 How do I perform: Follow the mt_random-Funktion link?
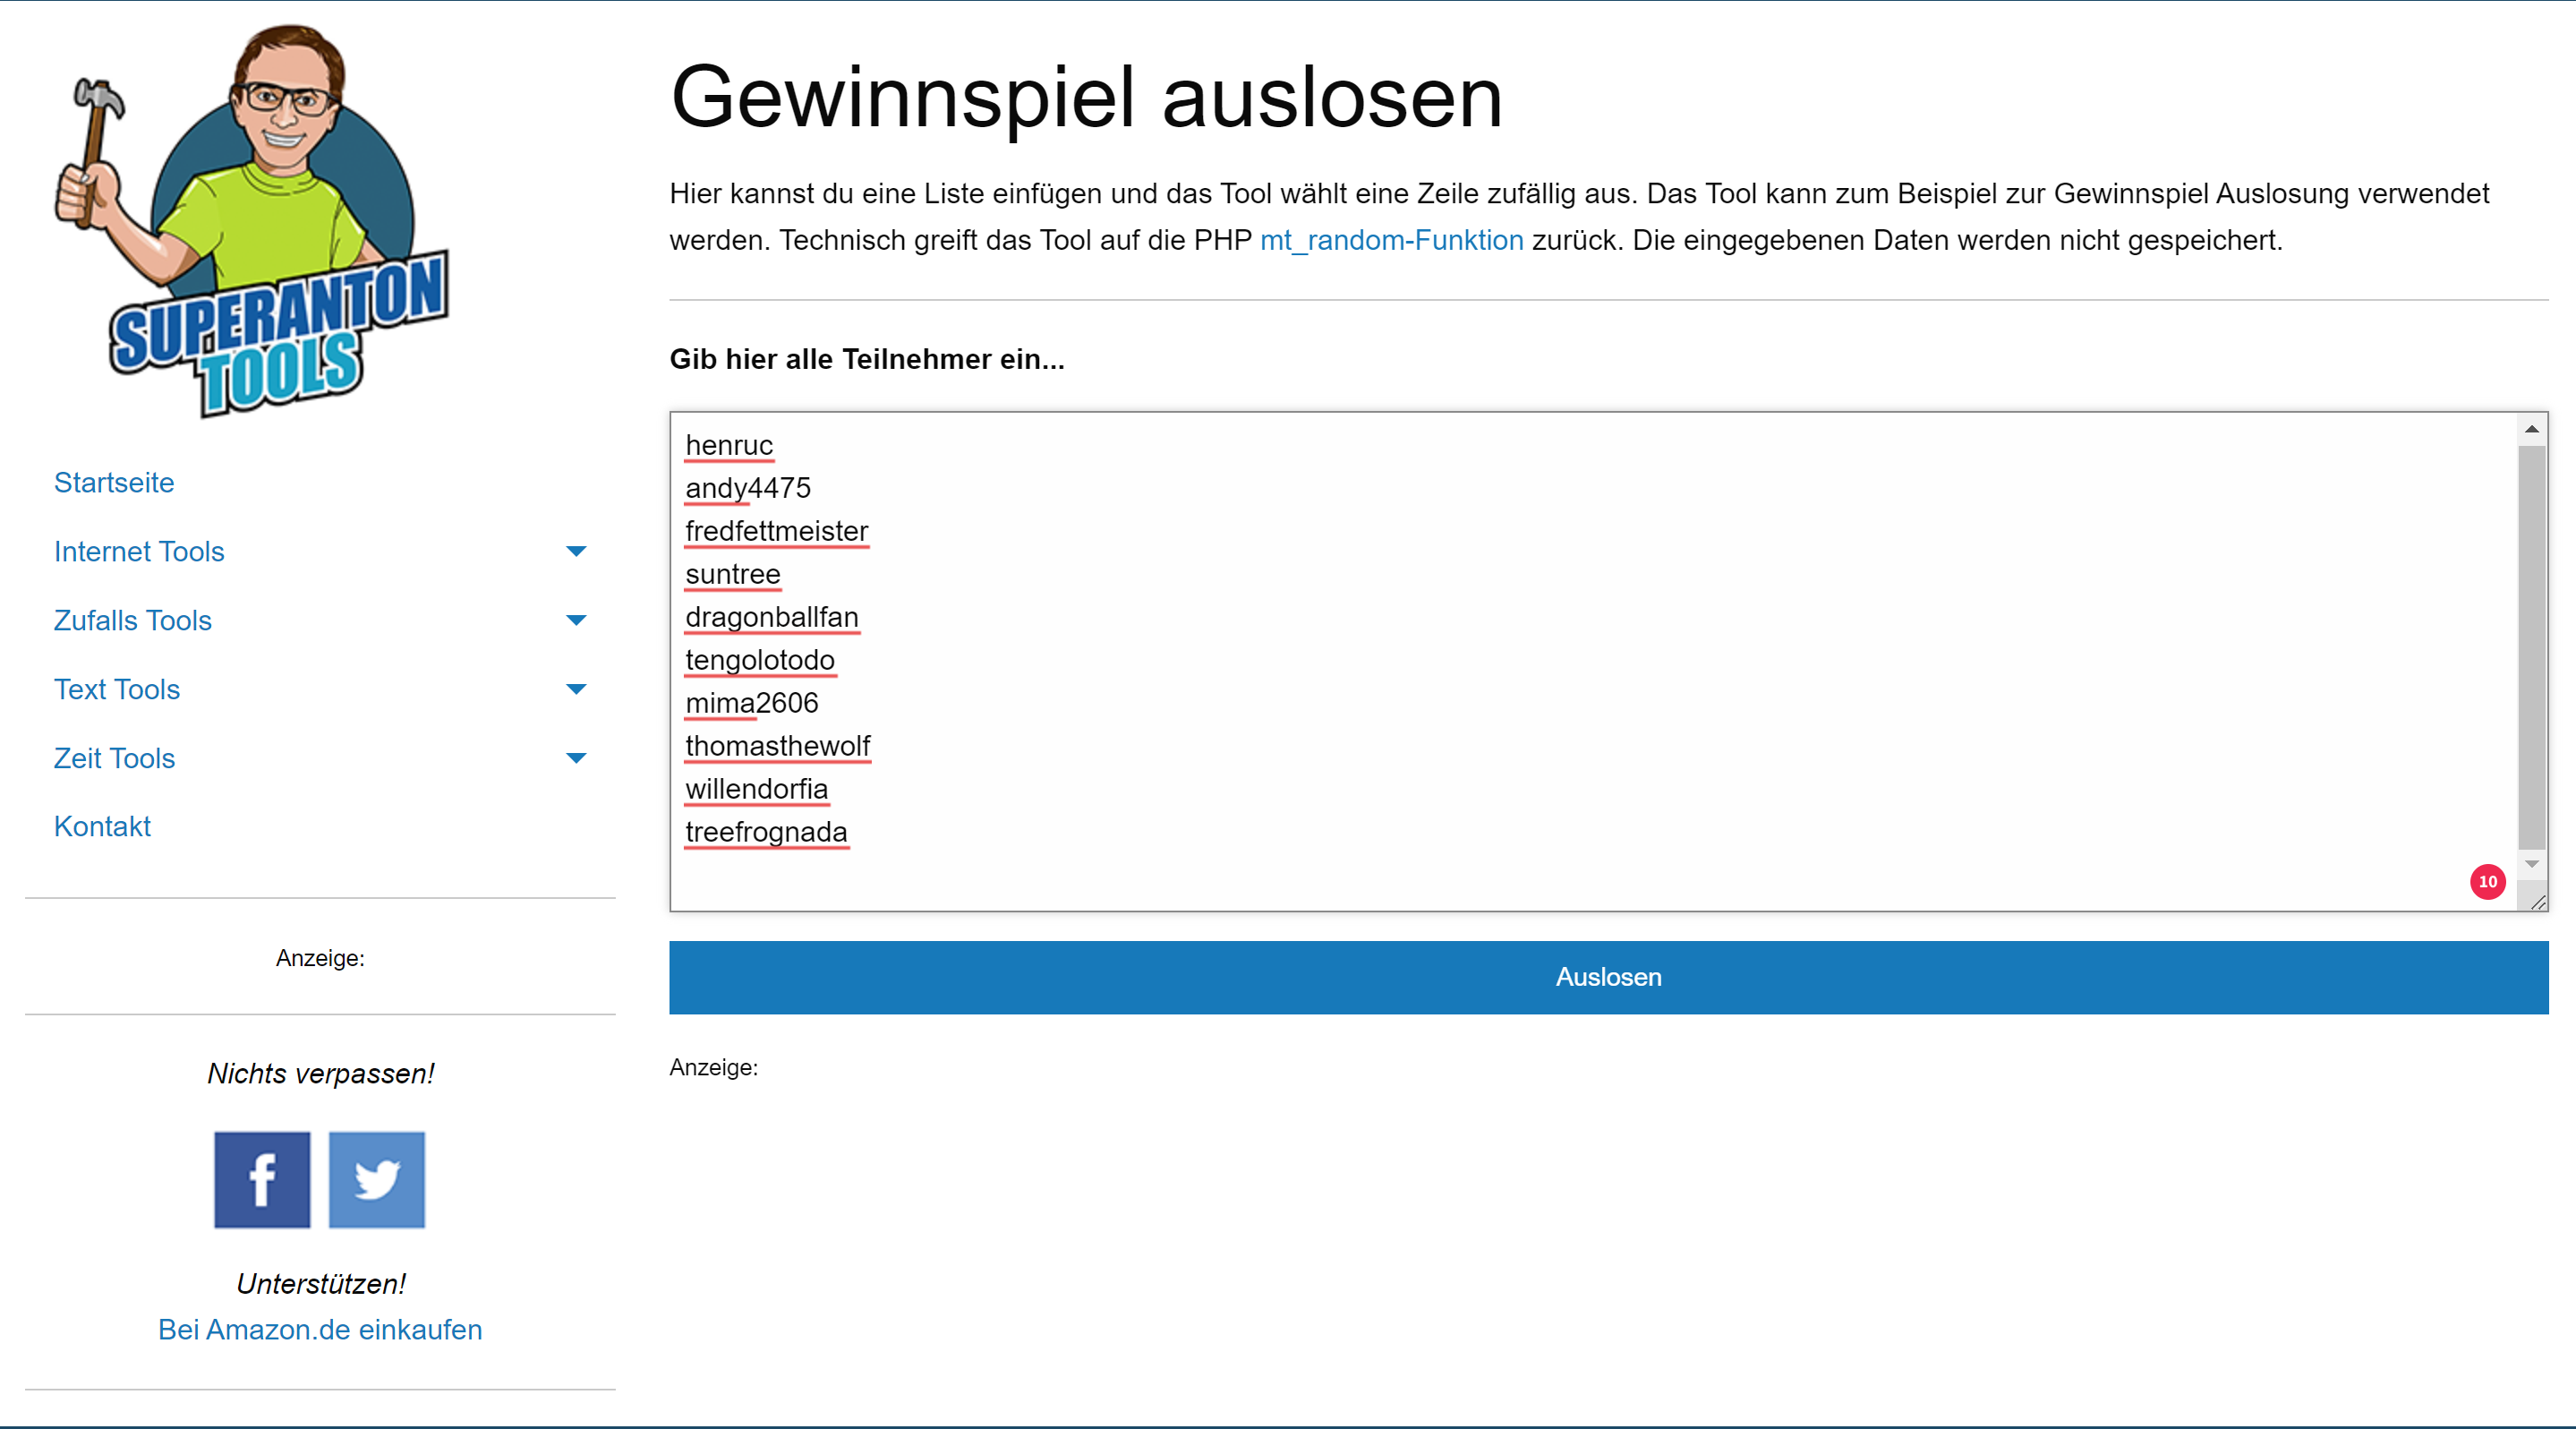point(1391,240)
